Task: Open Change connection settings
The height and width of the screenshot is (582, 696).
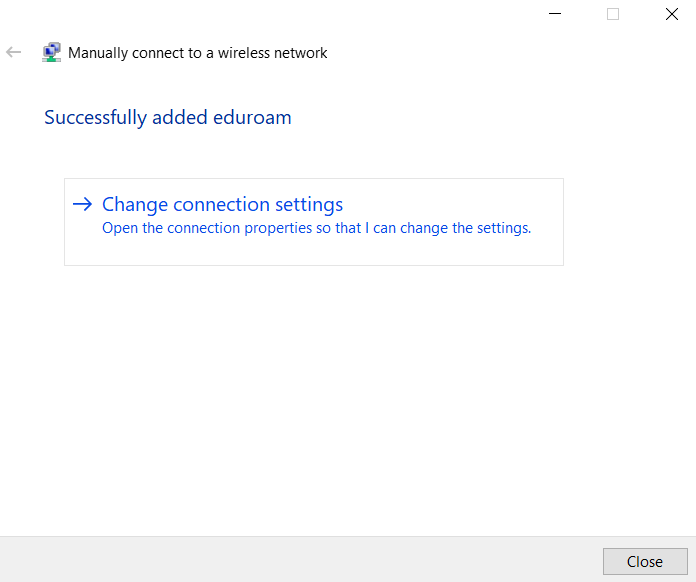Action: pos(222,205)
